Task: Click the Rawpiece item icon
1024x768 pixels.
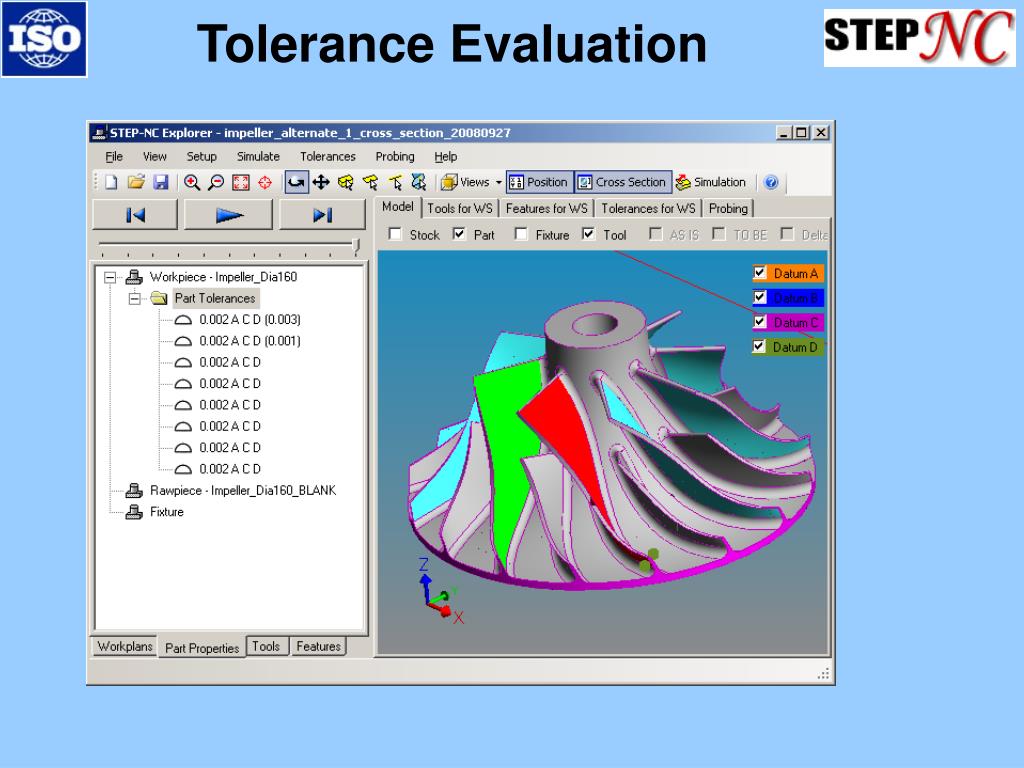Action: coord(134,490)
